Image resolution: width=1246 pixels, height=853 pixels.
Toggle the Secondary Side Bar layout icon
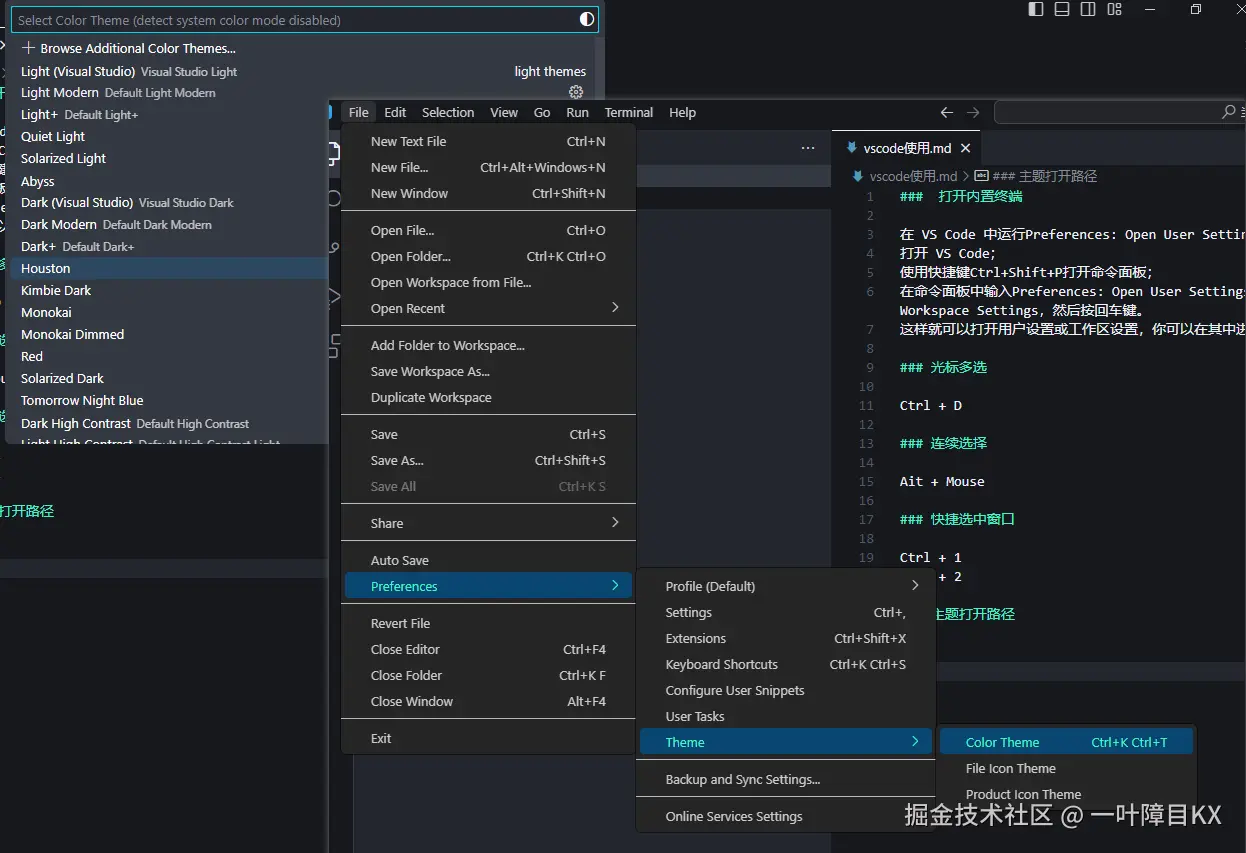click(x=1088, y=9)
